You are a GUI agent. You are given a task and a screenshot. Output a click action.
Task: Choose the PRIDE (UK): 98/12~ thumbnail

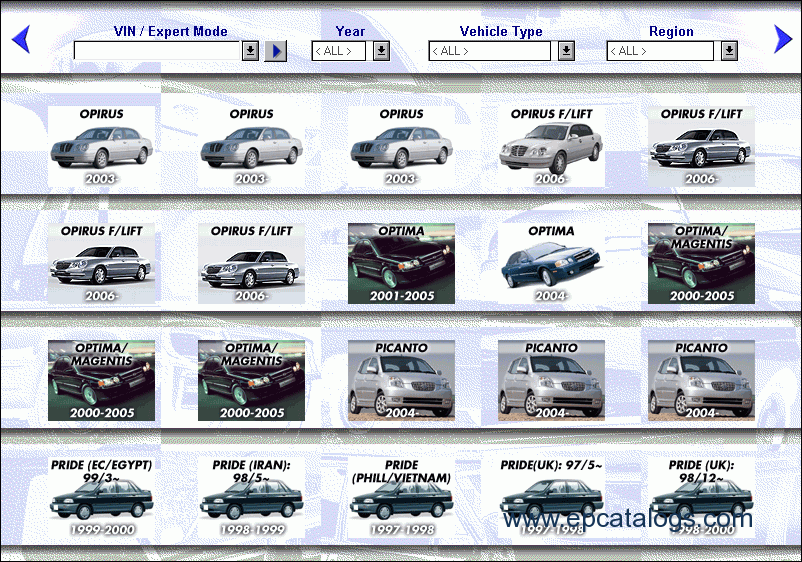[x=701, y=498]
